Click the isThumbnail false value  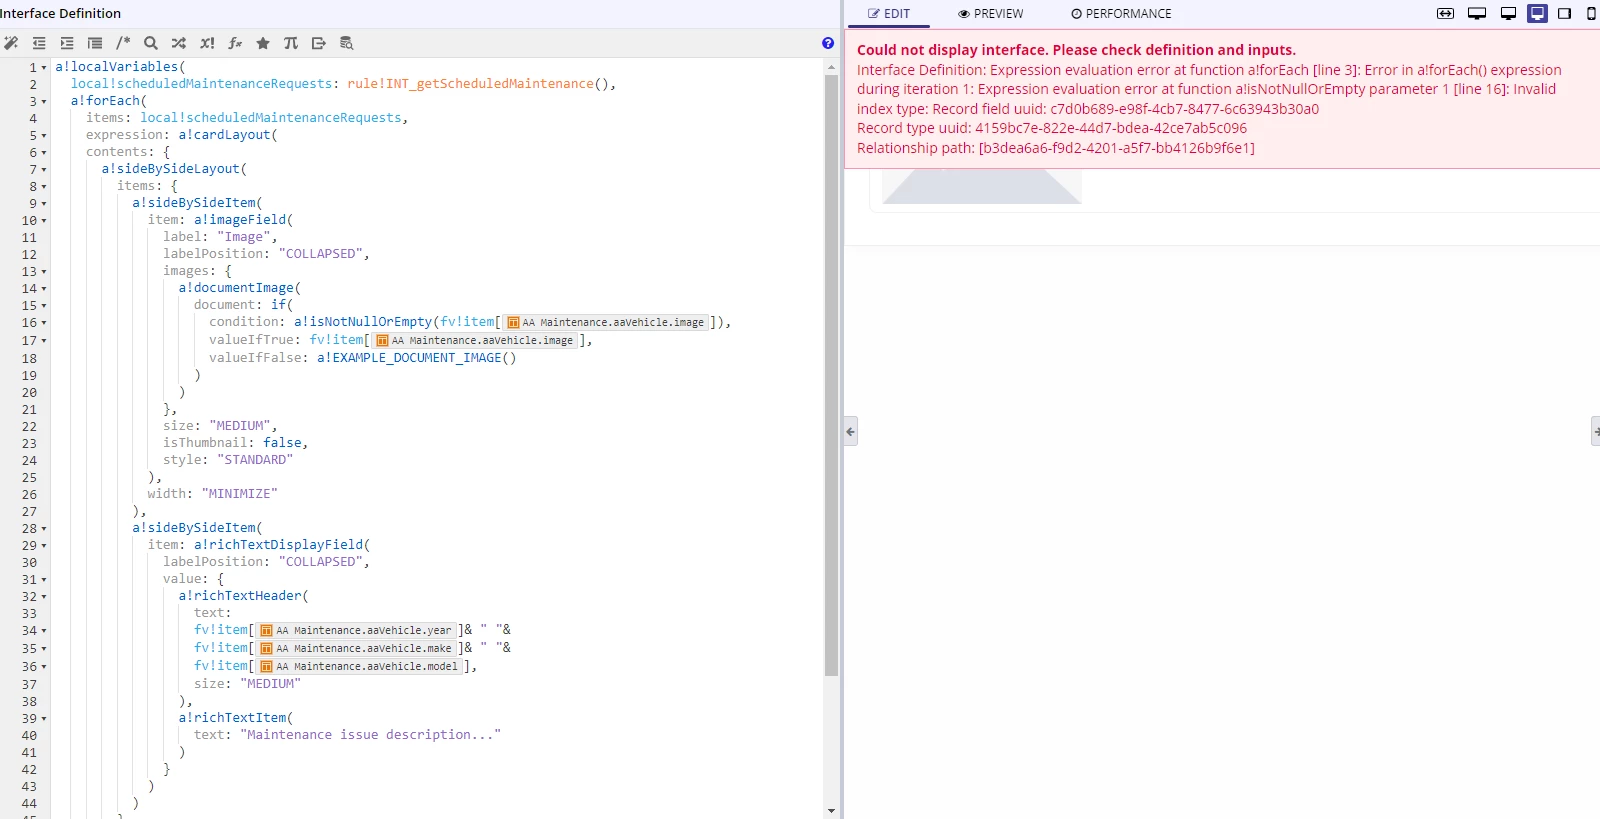click(x=282, y=443)
